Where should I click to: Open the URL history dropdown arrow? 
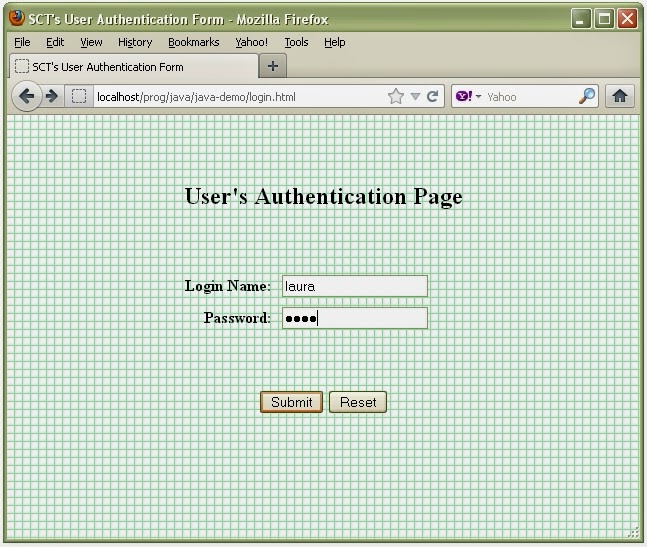tap(416, 97)
